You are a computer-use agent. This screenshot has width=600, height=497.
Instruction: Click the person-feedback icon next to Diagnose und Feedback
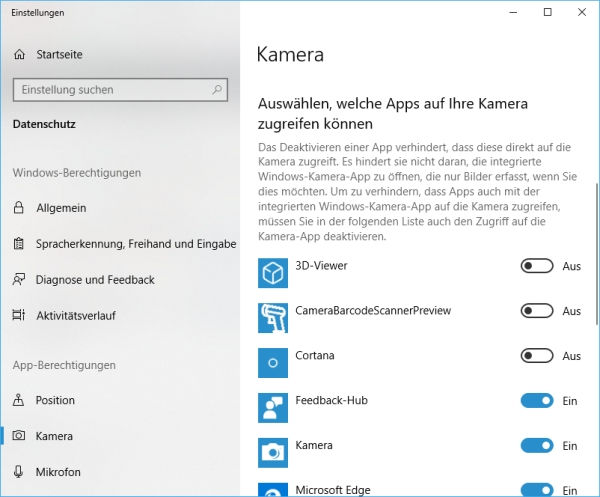(19, 280)
